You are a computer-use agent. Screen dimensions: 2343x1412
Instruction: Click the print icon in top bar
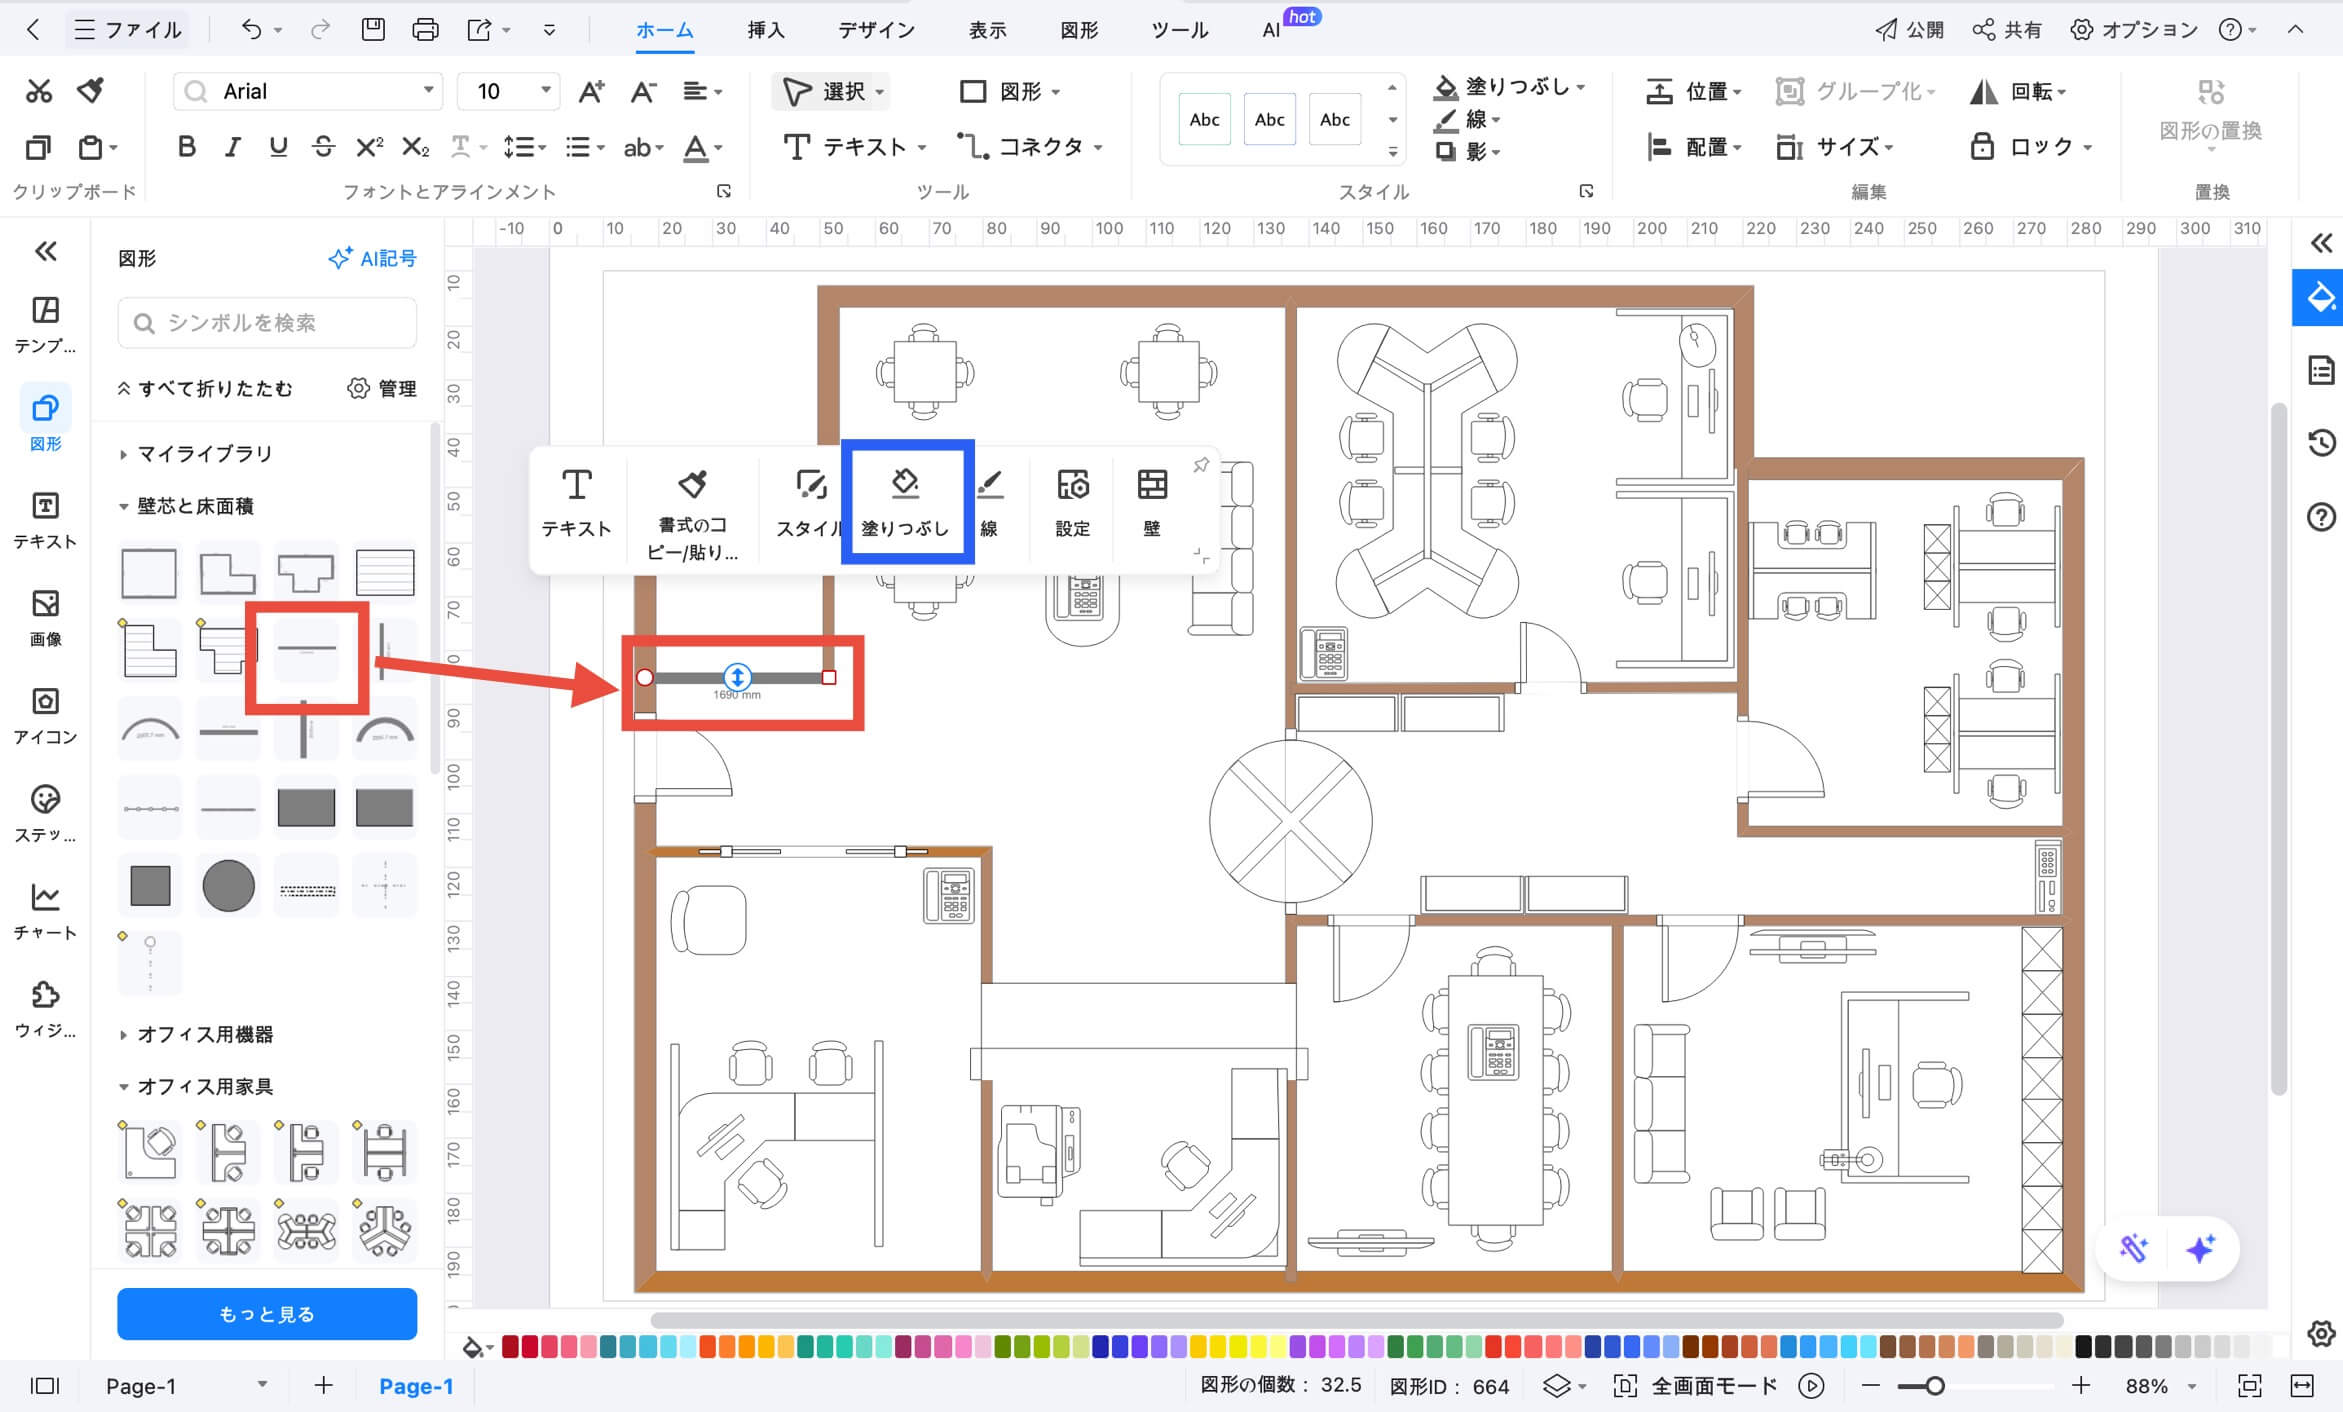pyautogui.click(x=425, y=30)
